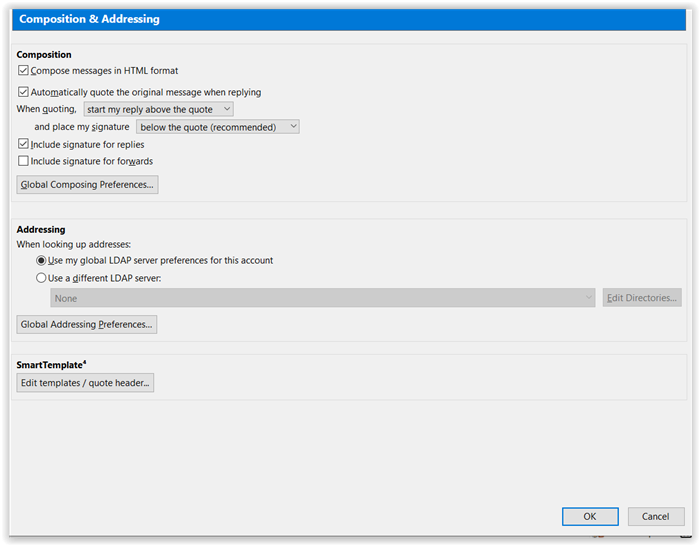The image size is (700, 546).
Task: Select Use my global LDAP server preferences
Action: click(41, 260)
